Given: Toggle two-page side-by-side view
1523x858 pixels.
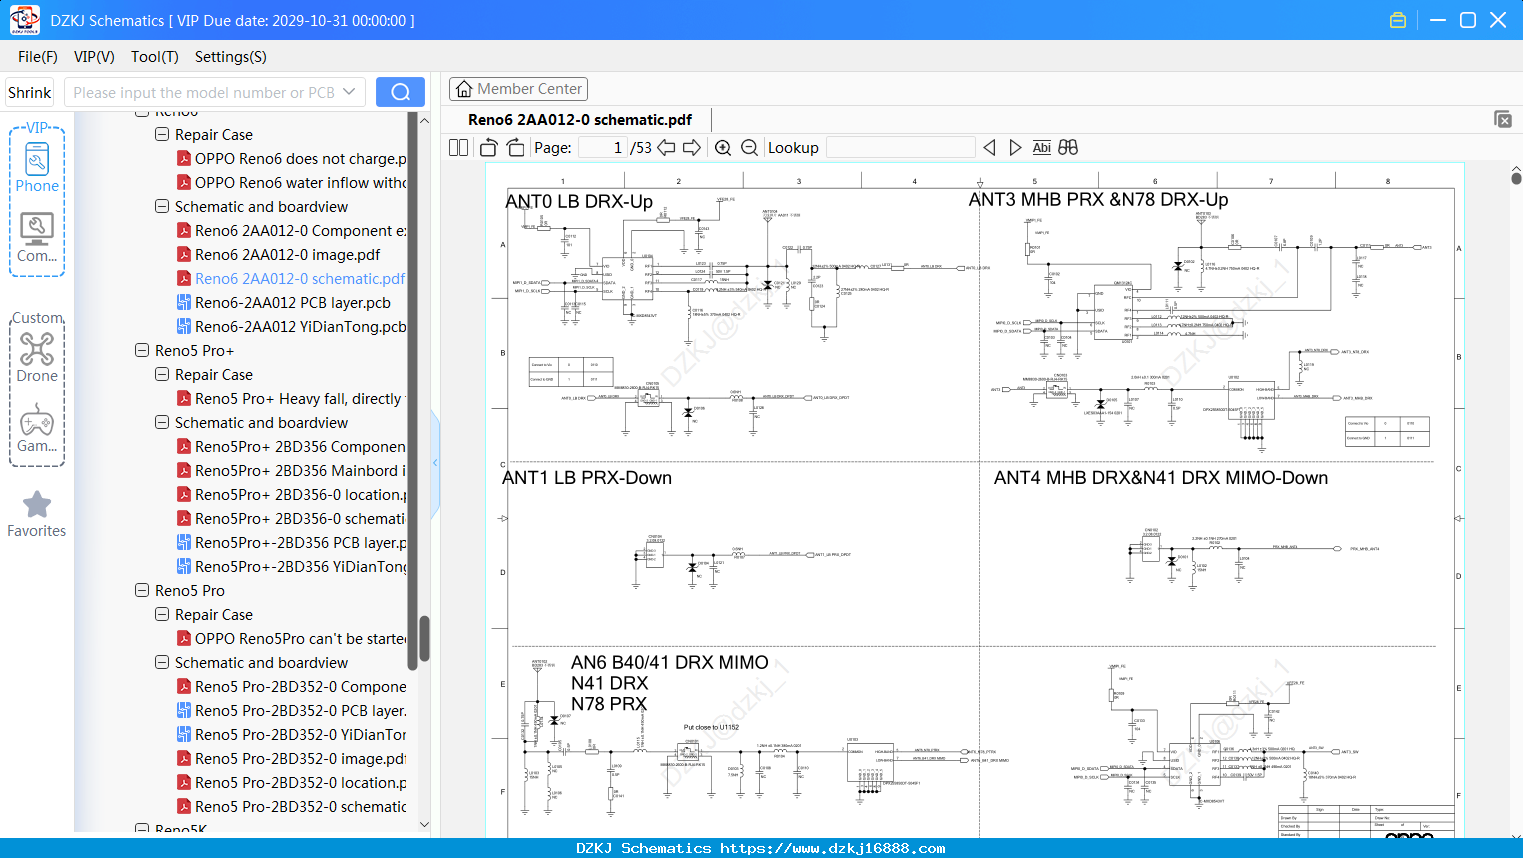Looking at the screenshot, I should pyautogui.click(x=458, y=147).
